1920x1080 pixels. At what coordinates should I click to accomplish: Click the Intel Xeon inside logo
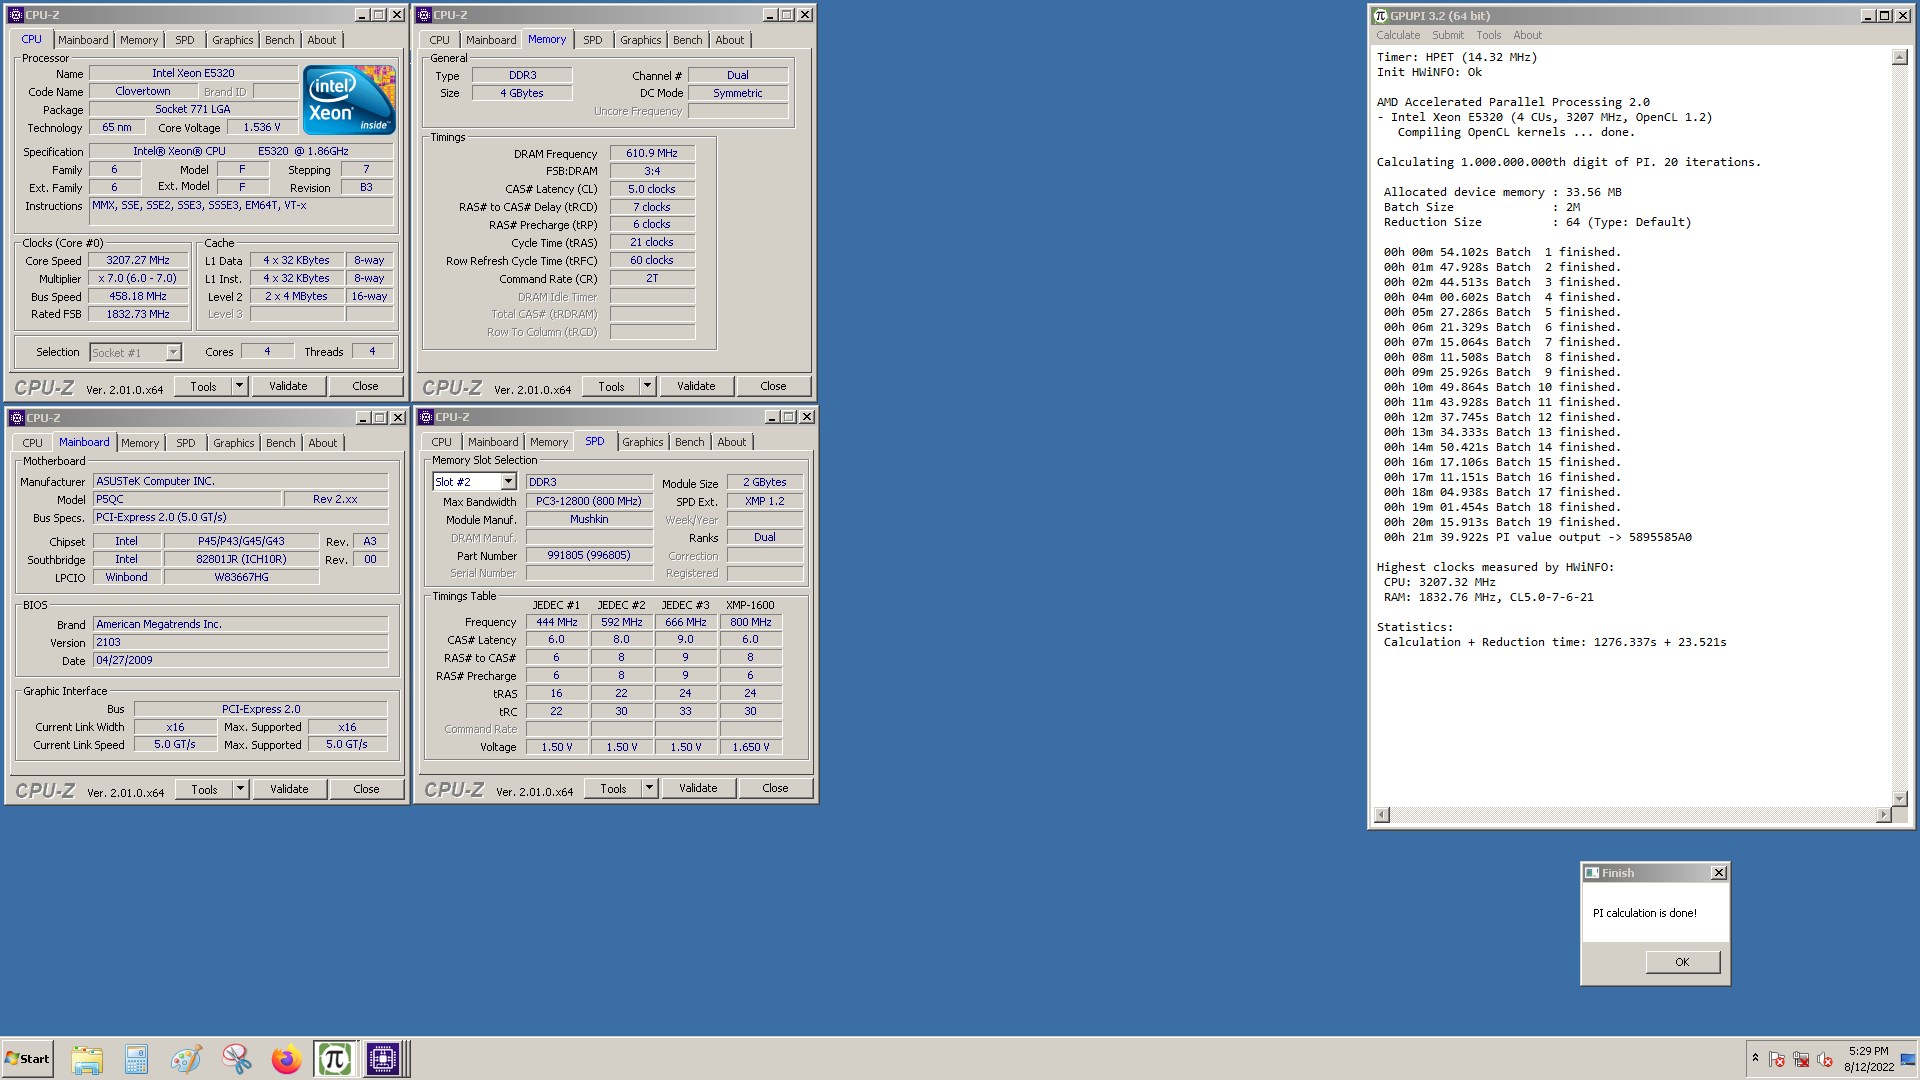click(349, 100)
